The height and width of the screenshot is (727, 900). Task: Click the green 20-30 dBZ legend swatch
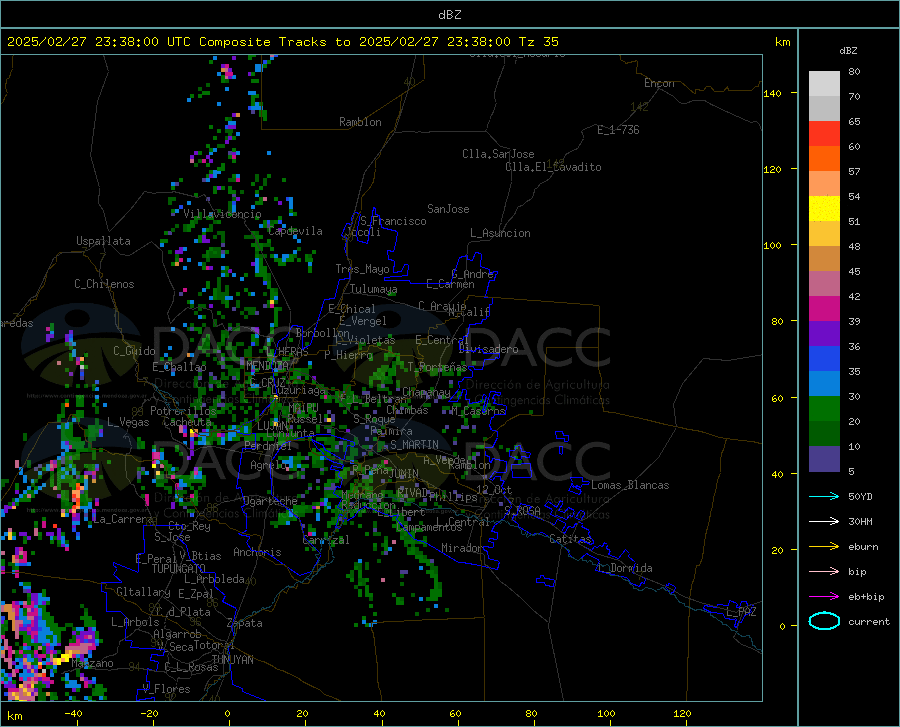pos(824,409)
